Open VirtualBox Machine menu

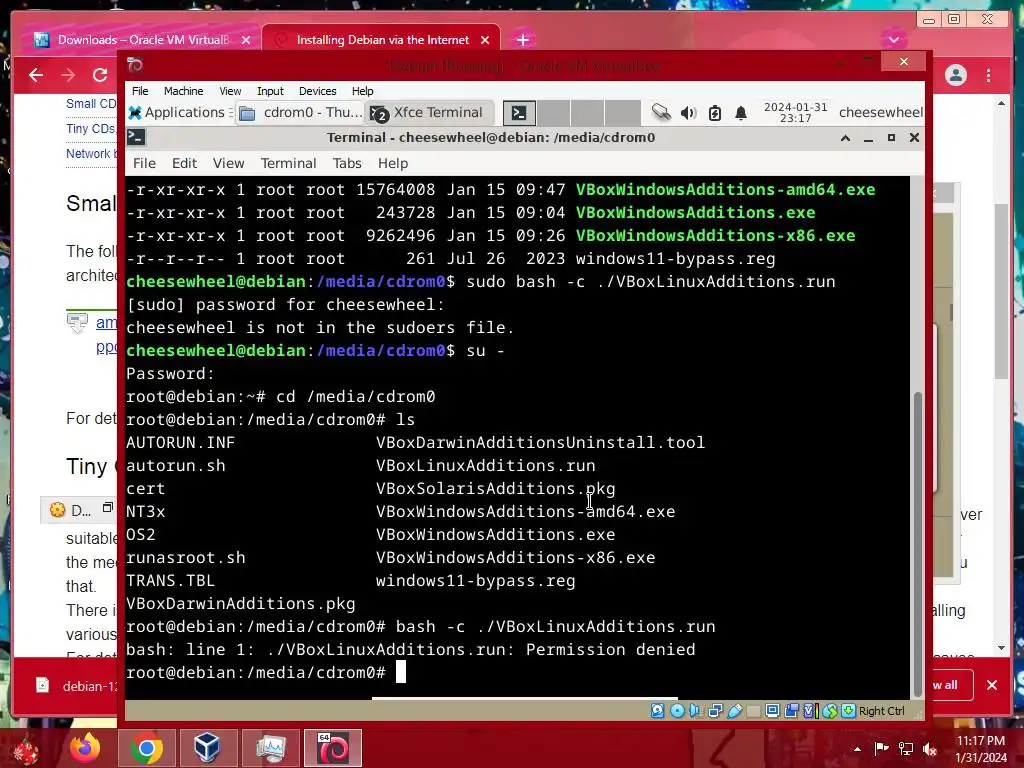pyautogui.click(x=184, y=91)
